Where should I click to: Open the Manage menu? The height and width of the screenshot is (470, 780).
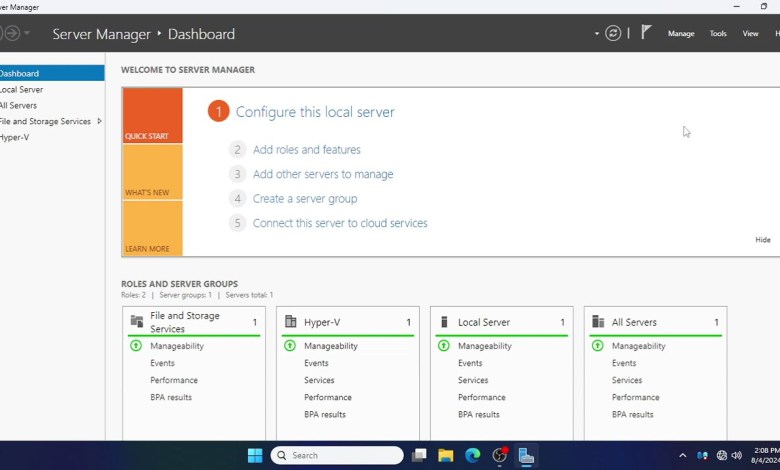(x=681, y=33)
